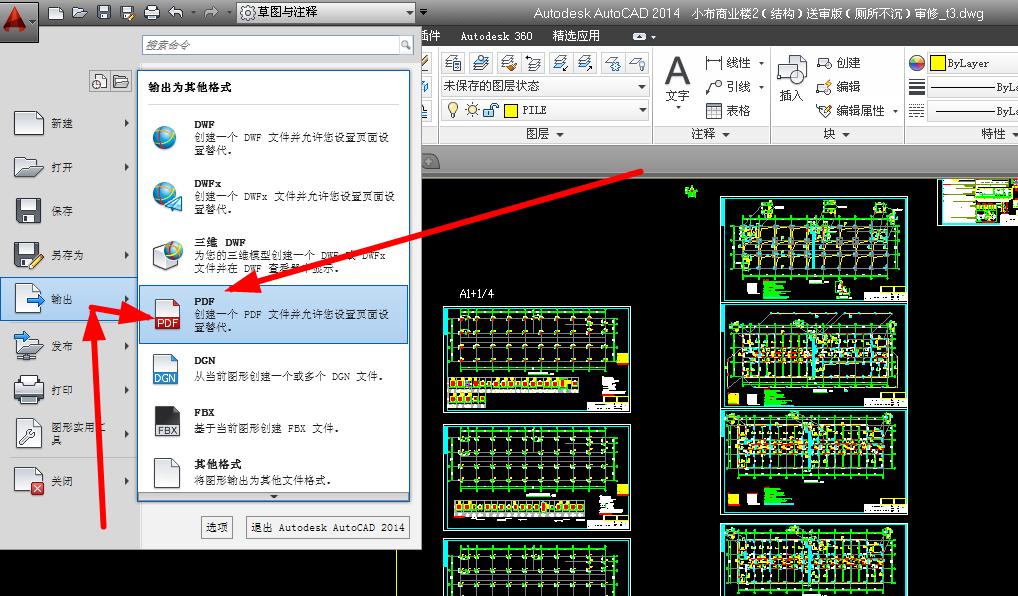Expand the 另存为 submenu arrow

127,255
